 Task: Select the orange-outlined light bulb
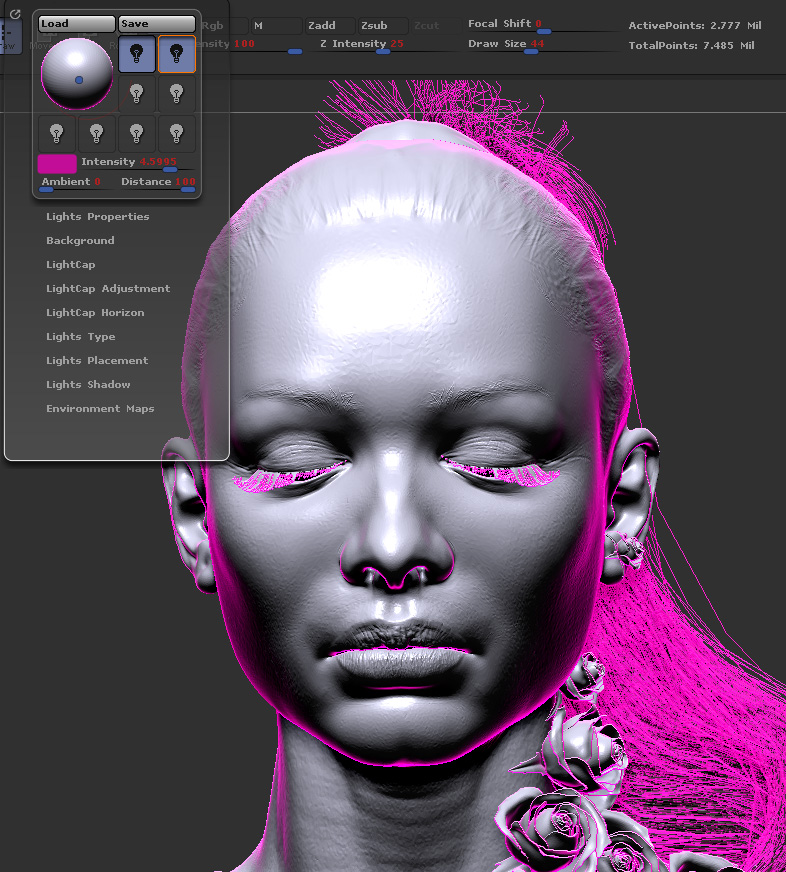click(x=176, y=54)
